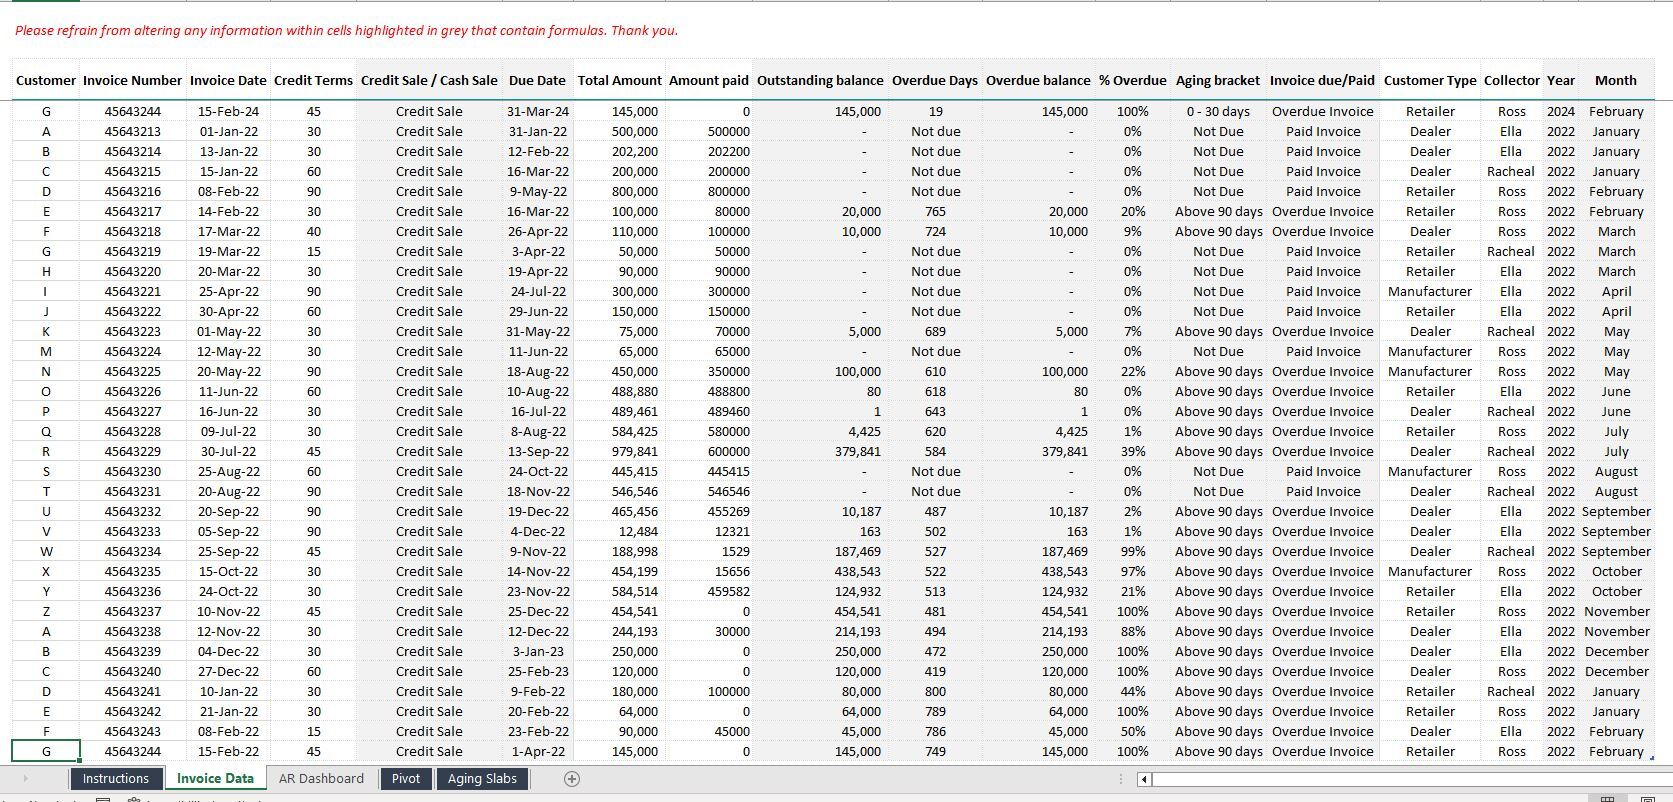Click customer cell P
1673x802 pixels.
click(x=46, y=411)
